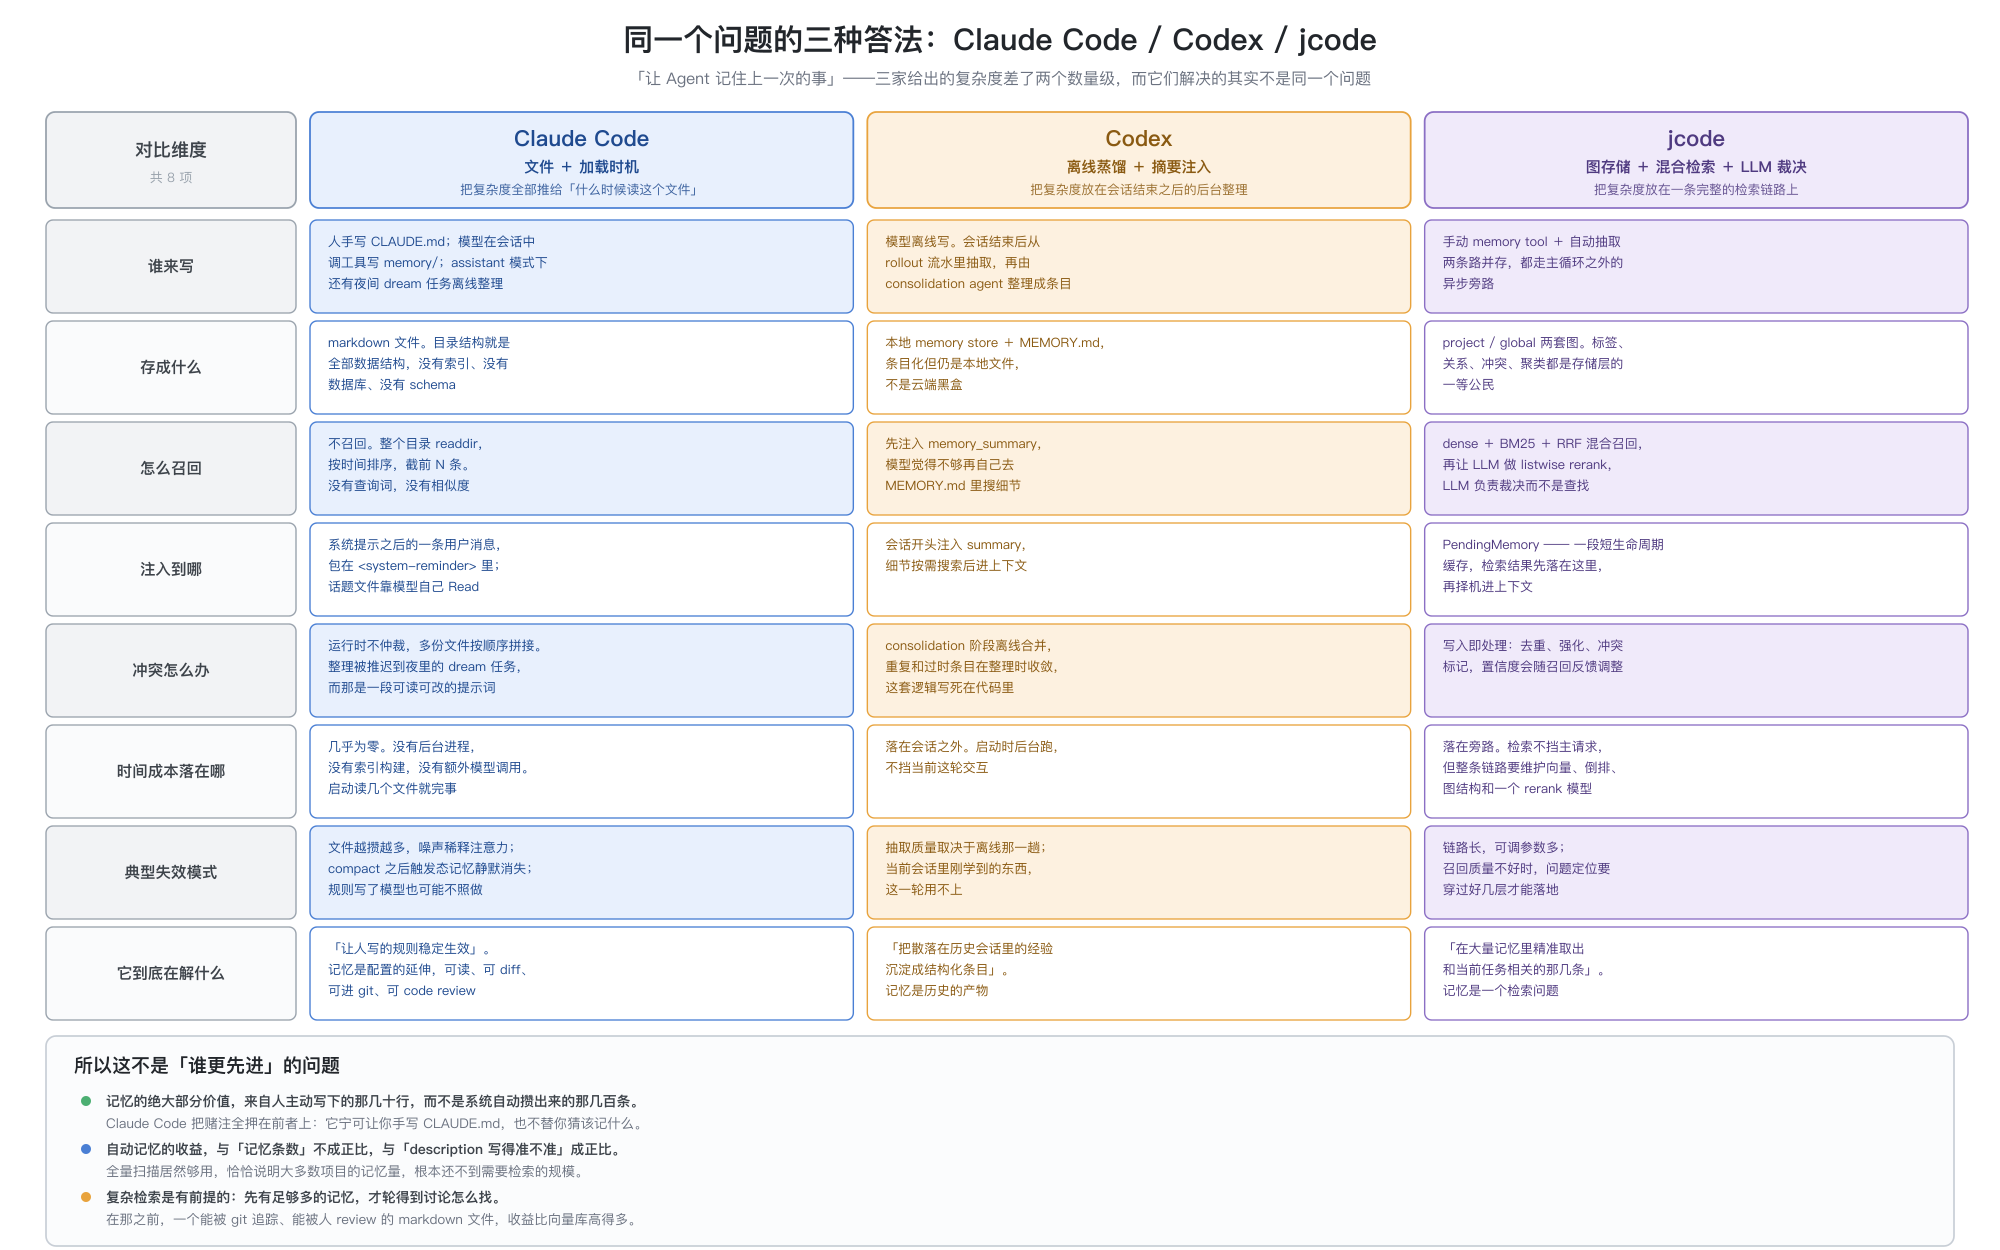Image resolution: width=2000 pixels, height=1250 pixels.
Task: Click the cell starting 落在会话之外
Action: click(x=1138, y=771)
